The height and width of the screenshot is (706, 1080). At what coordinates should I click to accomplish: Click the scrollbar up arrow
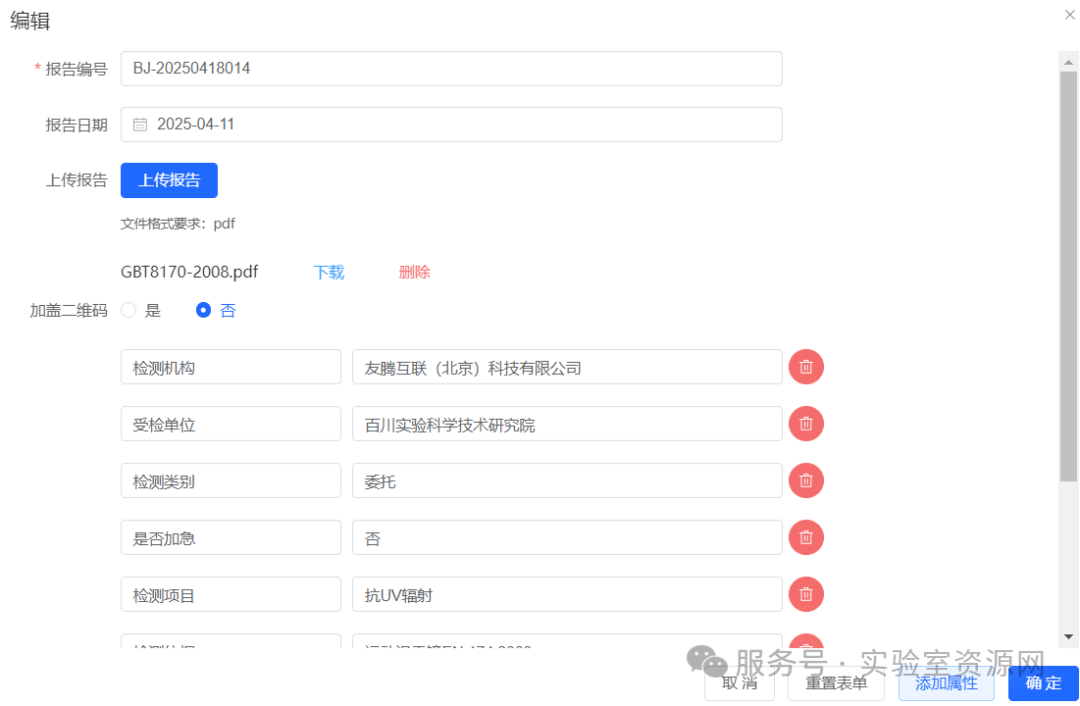[1068, 62]
